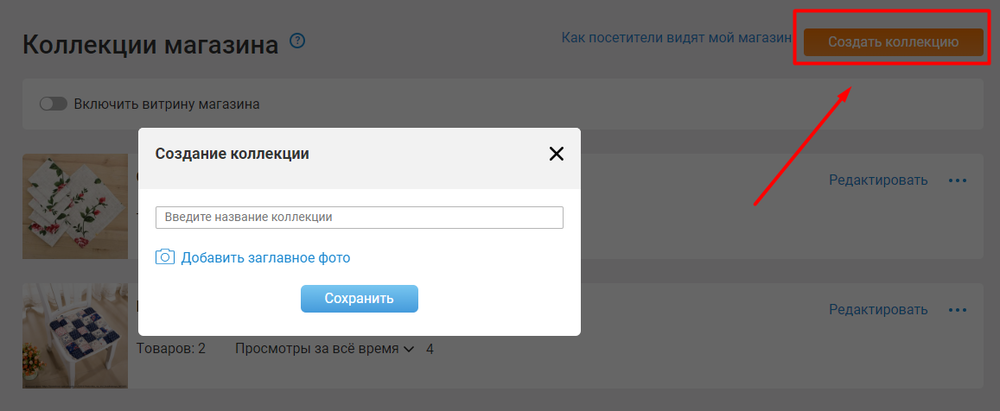
Task: Open the three-dot menu of the first collection
Action: [x=957, y=180]
